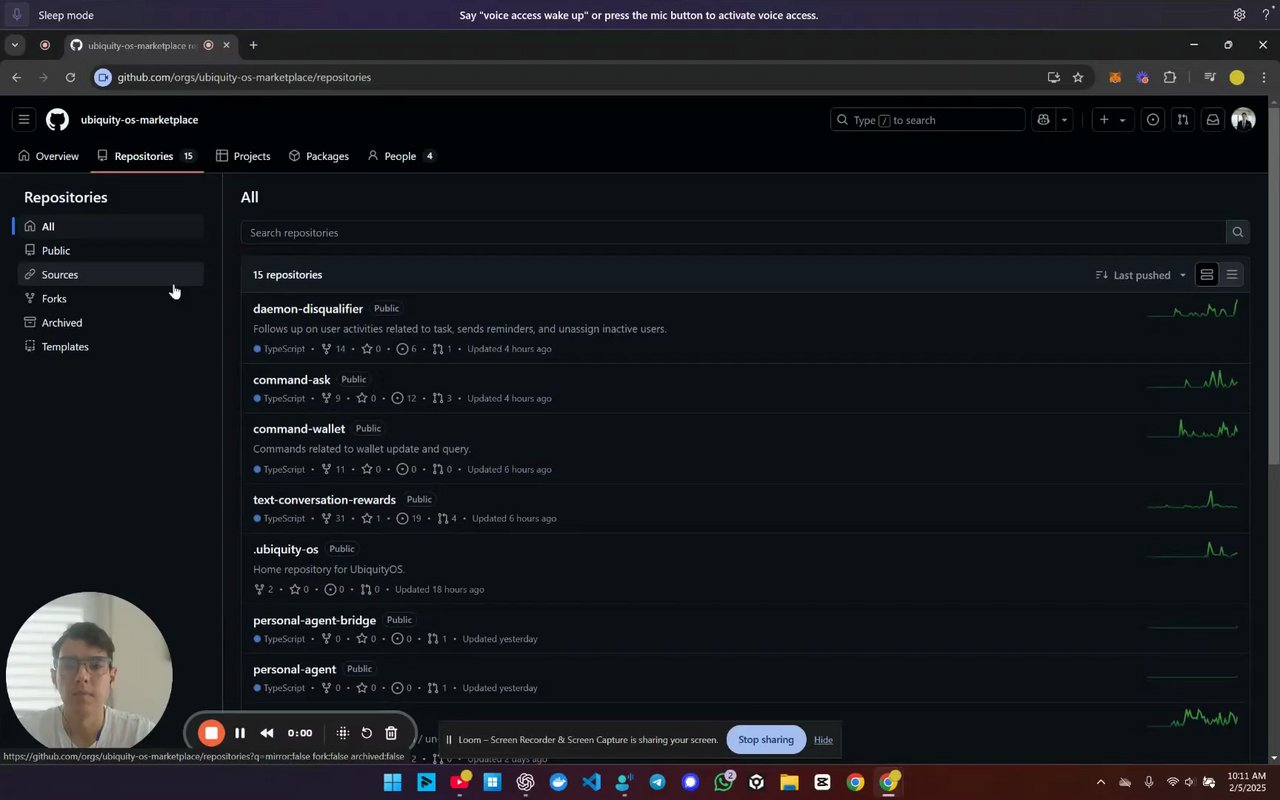This screenshot has height=800, width=1280.
Task: Open the .ubiquity-os repository
Action: [x=286, y=549]
